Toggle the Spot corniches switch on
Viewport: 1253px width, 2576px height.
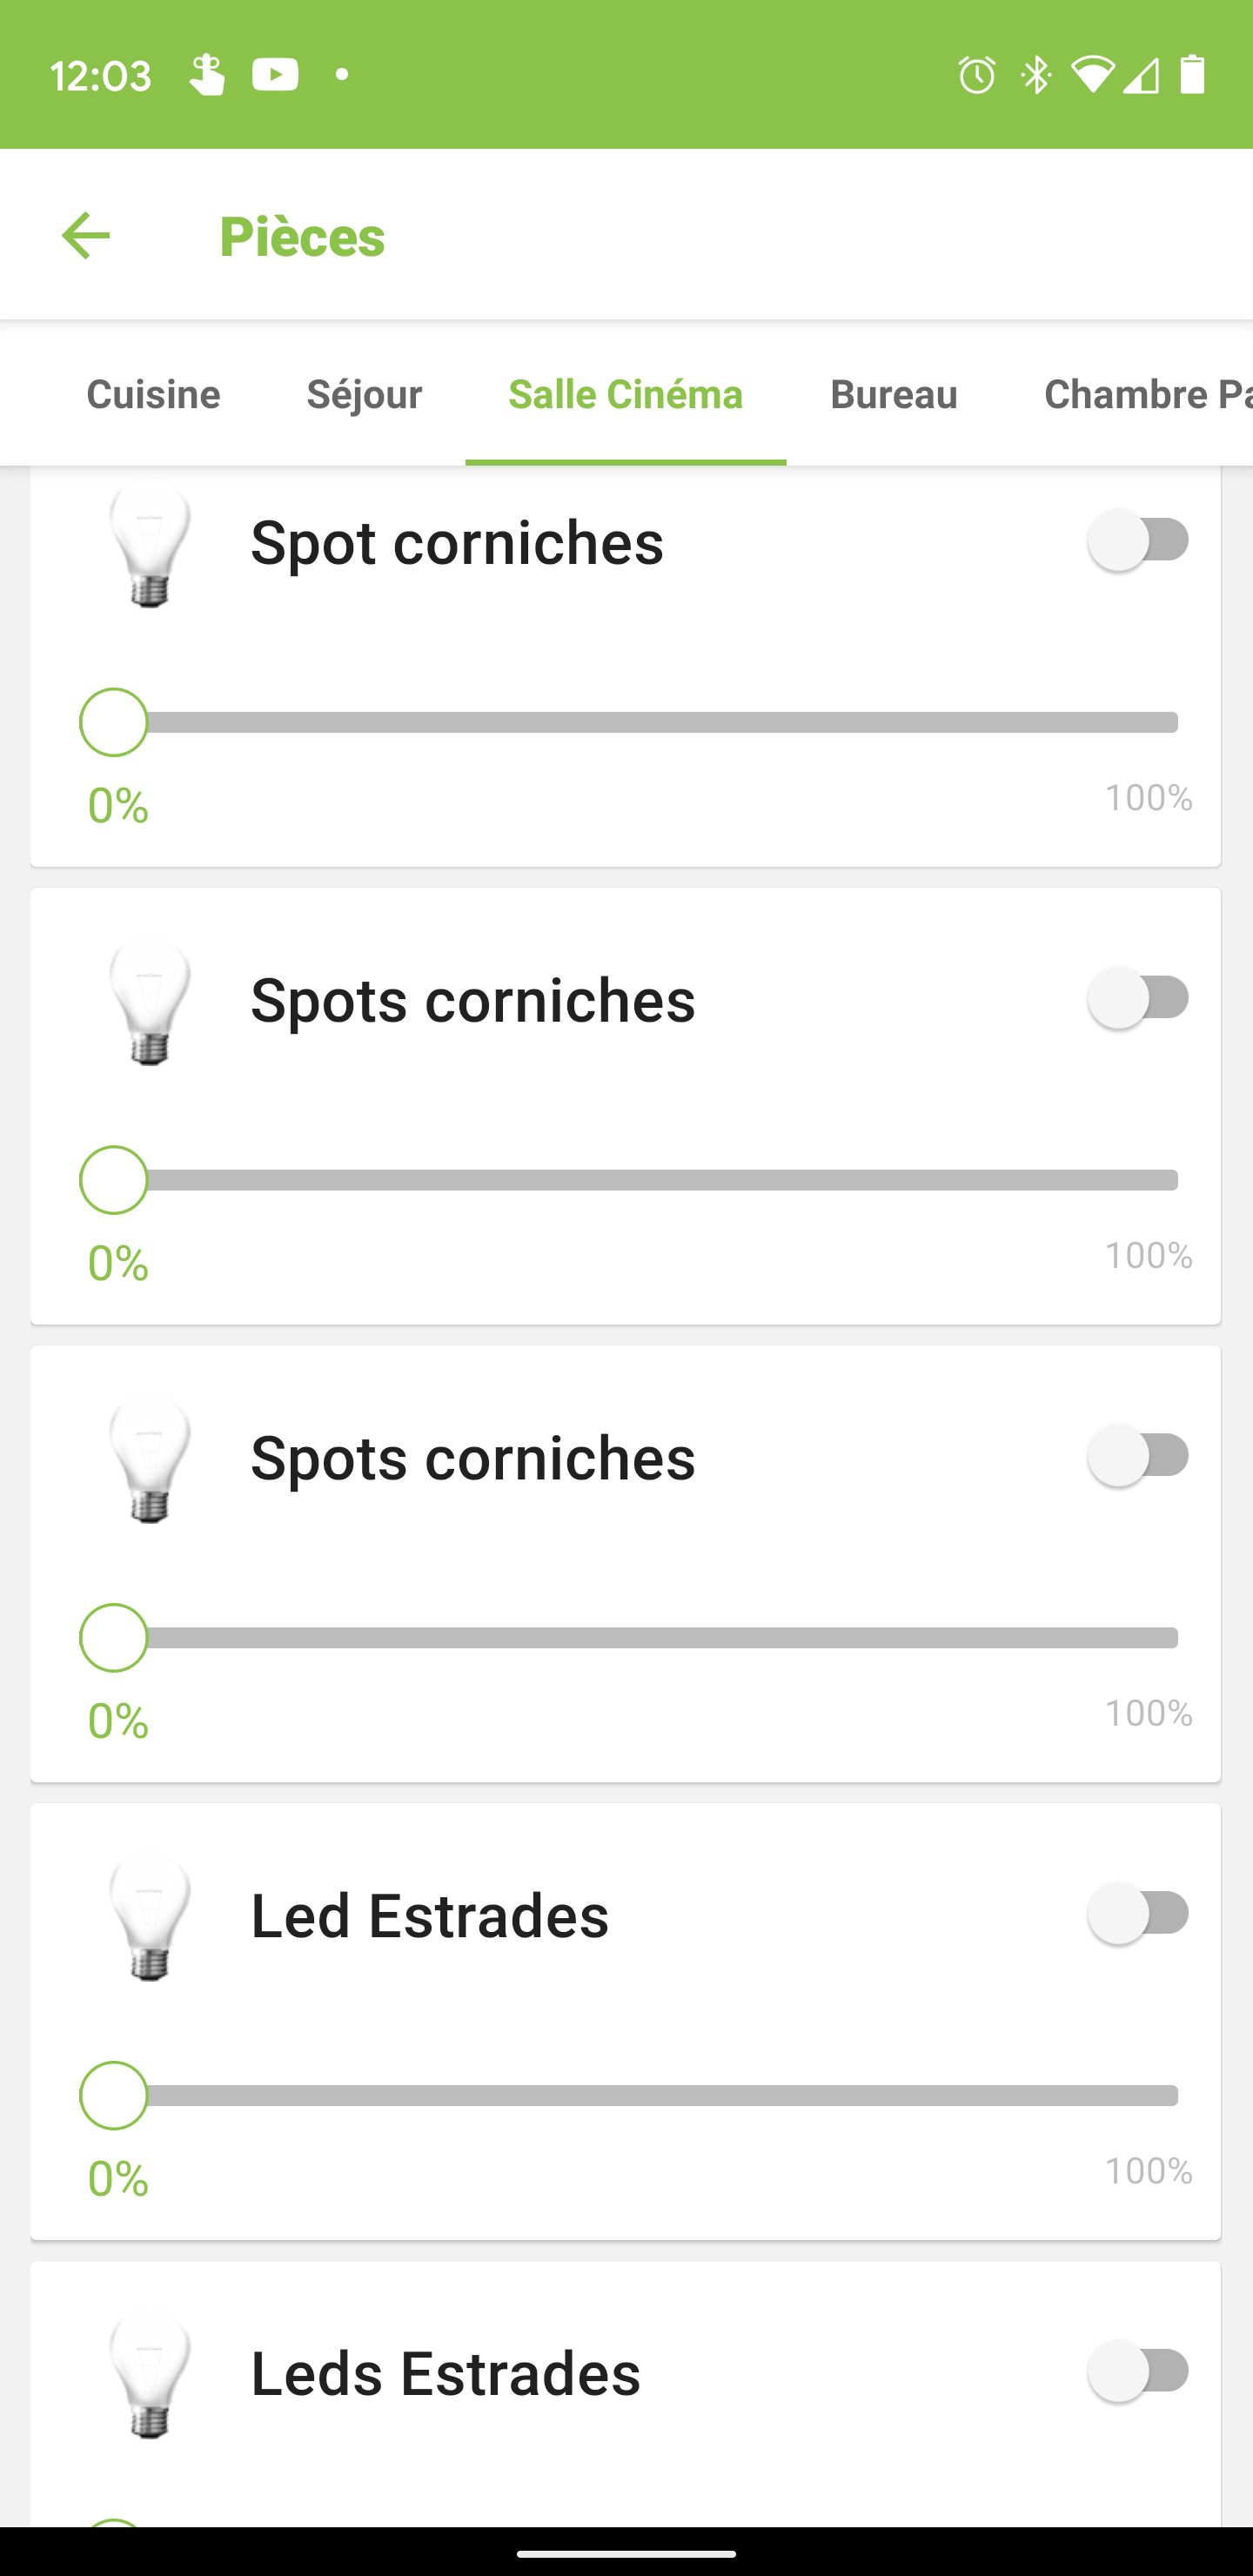1139,540
